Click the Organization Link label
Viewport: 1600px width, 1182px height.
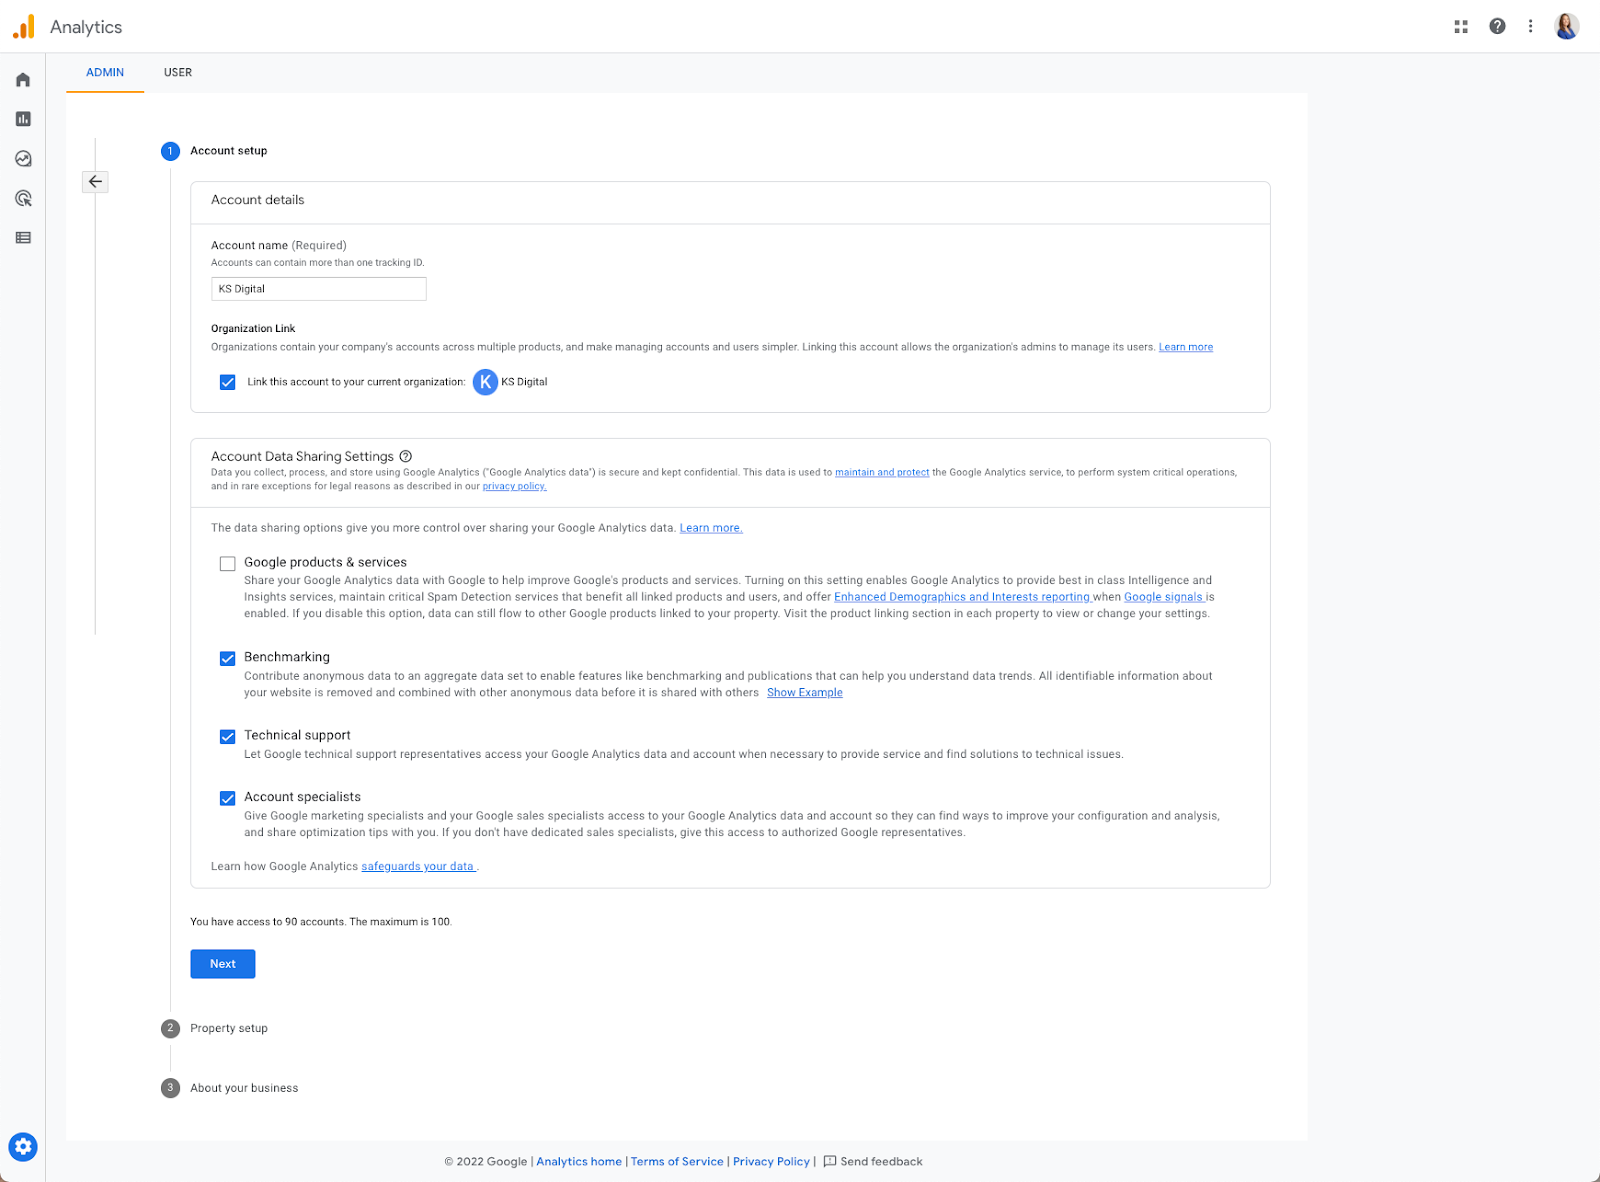253,328
